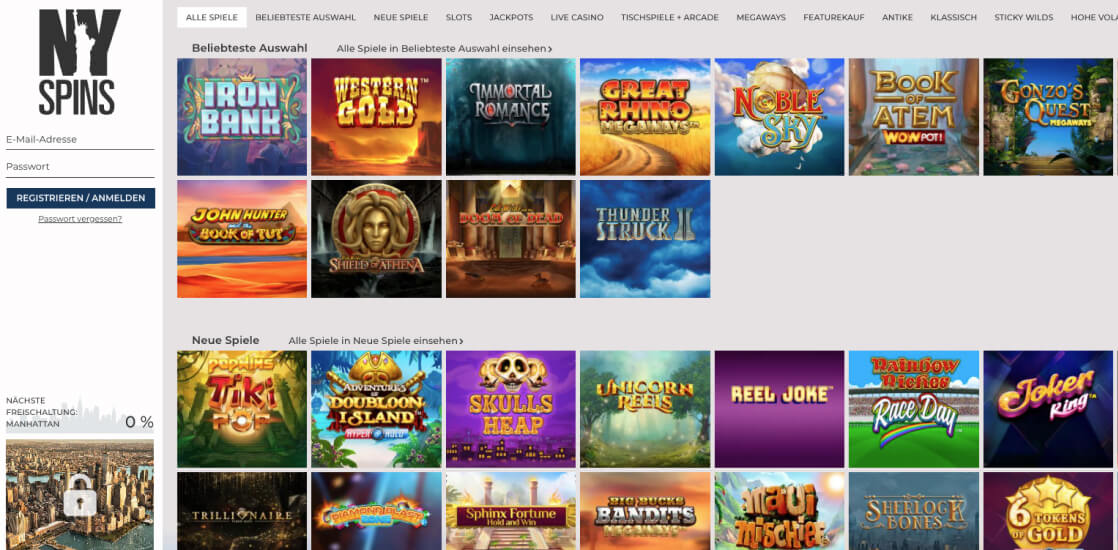Screen dimensions: 1118x550
Task: Select Great Rhino Megaways game
Action: (x=645, y=117)
